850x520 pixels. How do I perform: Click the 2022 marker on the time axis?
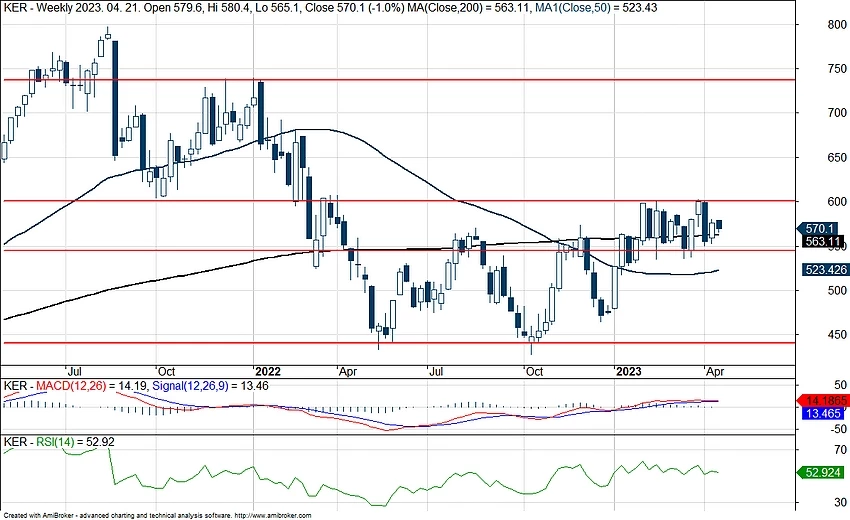[267, 370]
